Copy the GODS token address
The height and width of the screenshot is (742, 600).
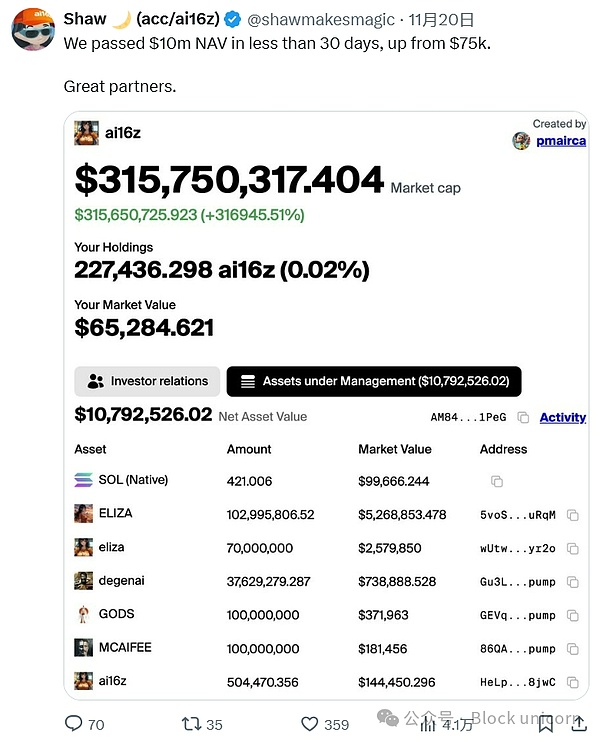(x=573, y=615)
